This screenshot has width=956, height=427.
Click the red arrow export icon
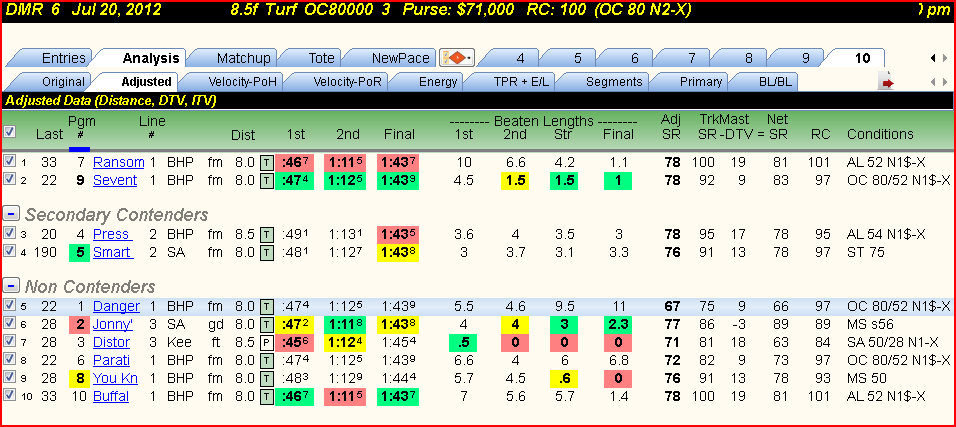pos(887,82)
